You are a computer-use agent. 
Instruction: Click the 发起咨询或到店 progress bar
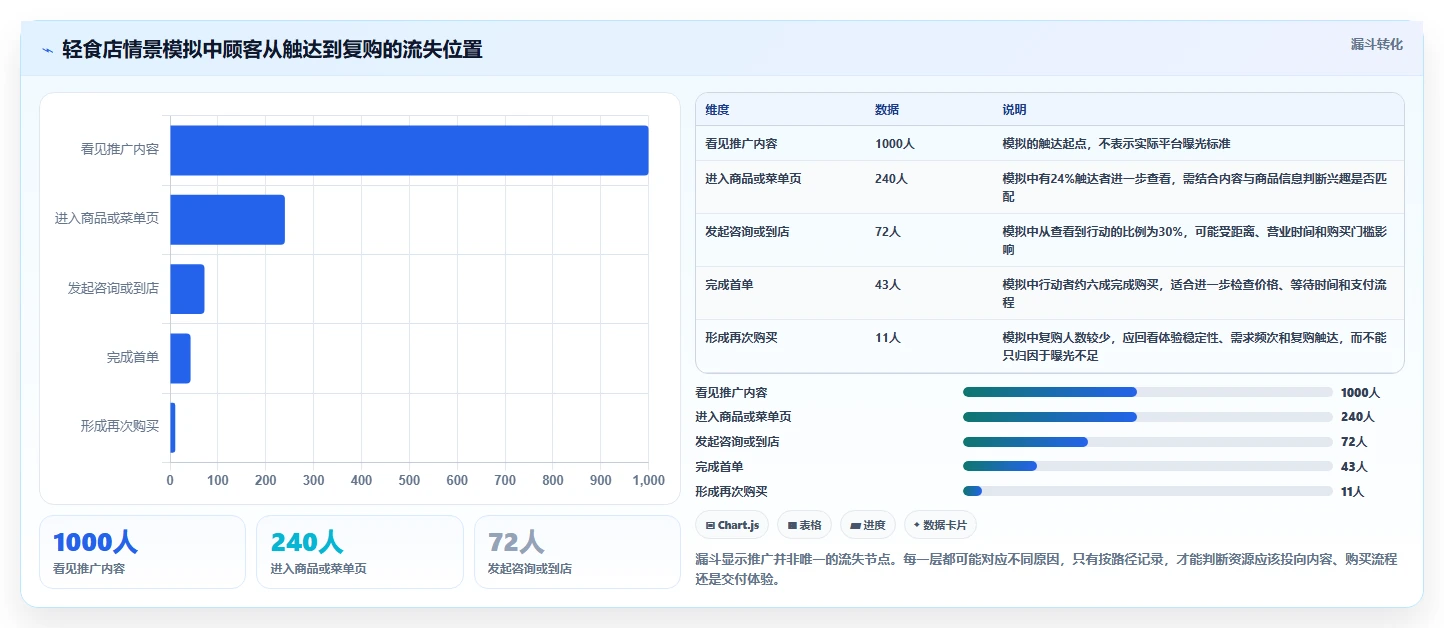click(x=1148, y=442)
